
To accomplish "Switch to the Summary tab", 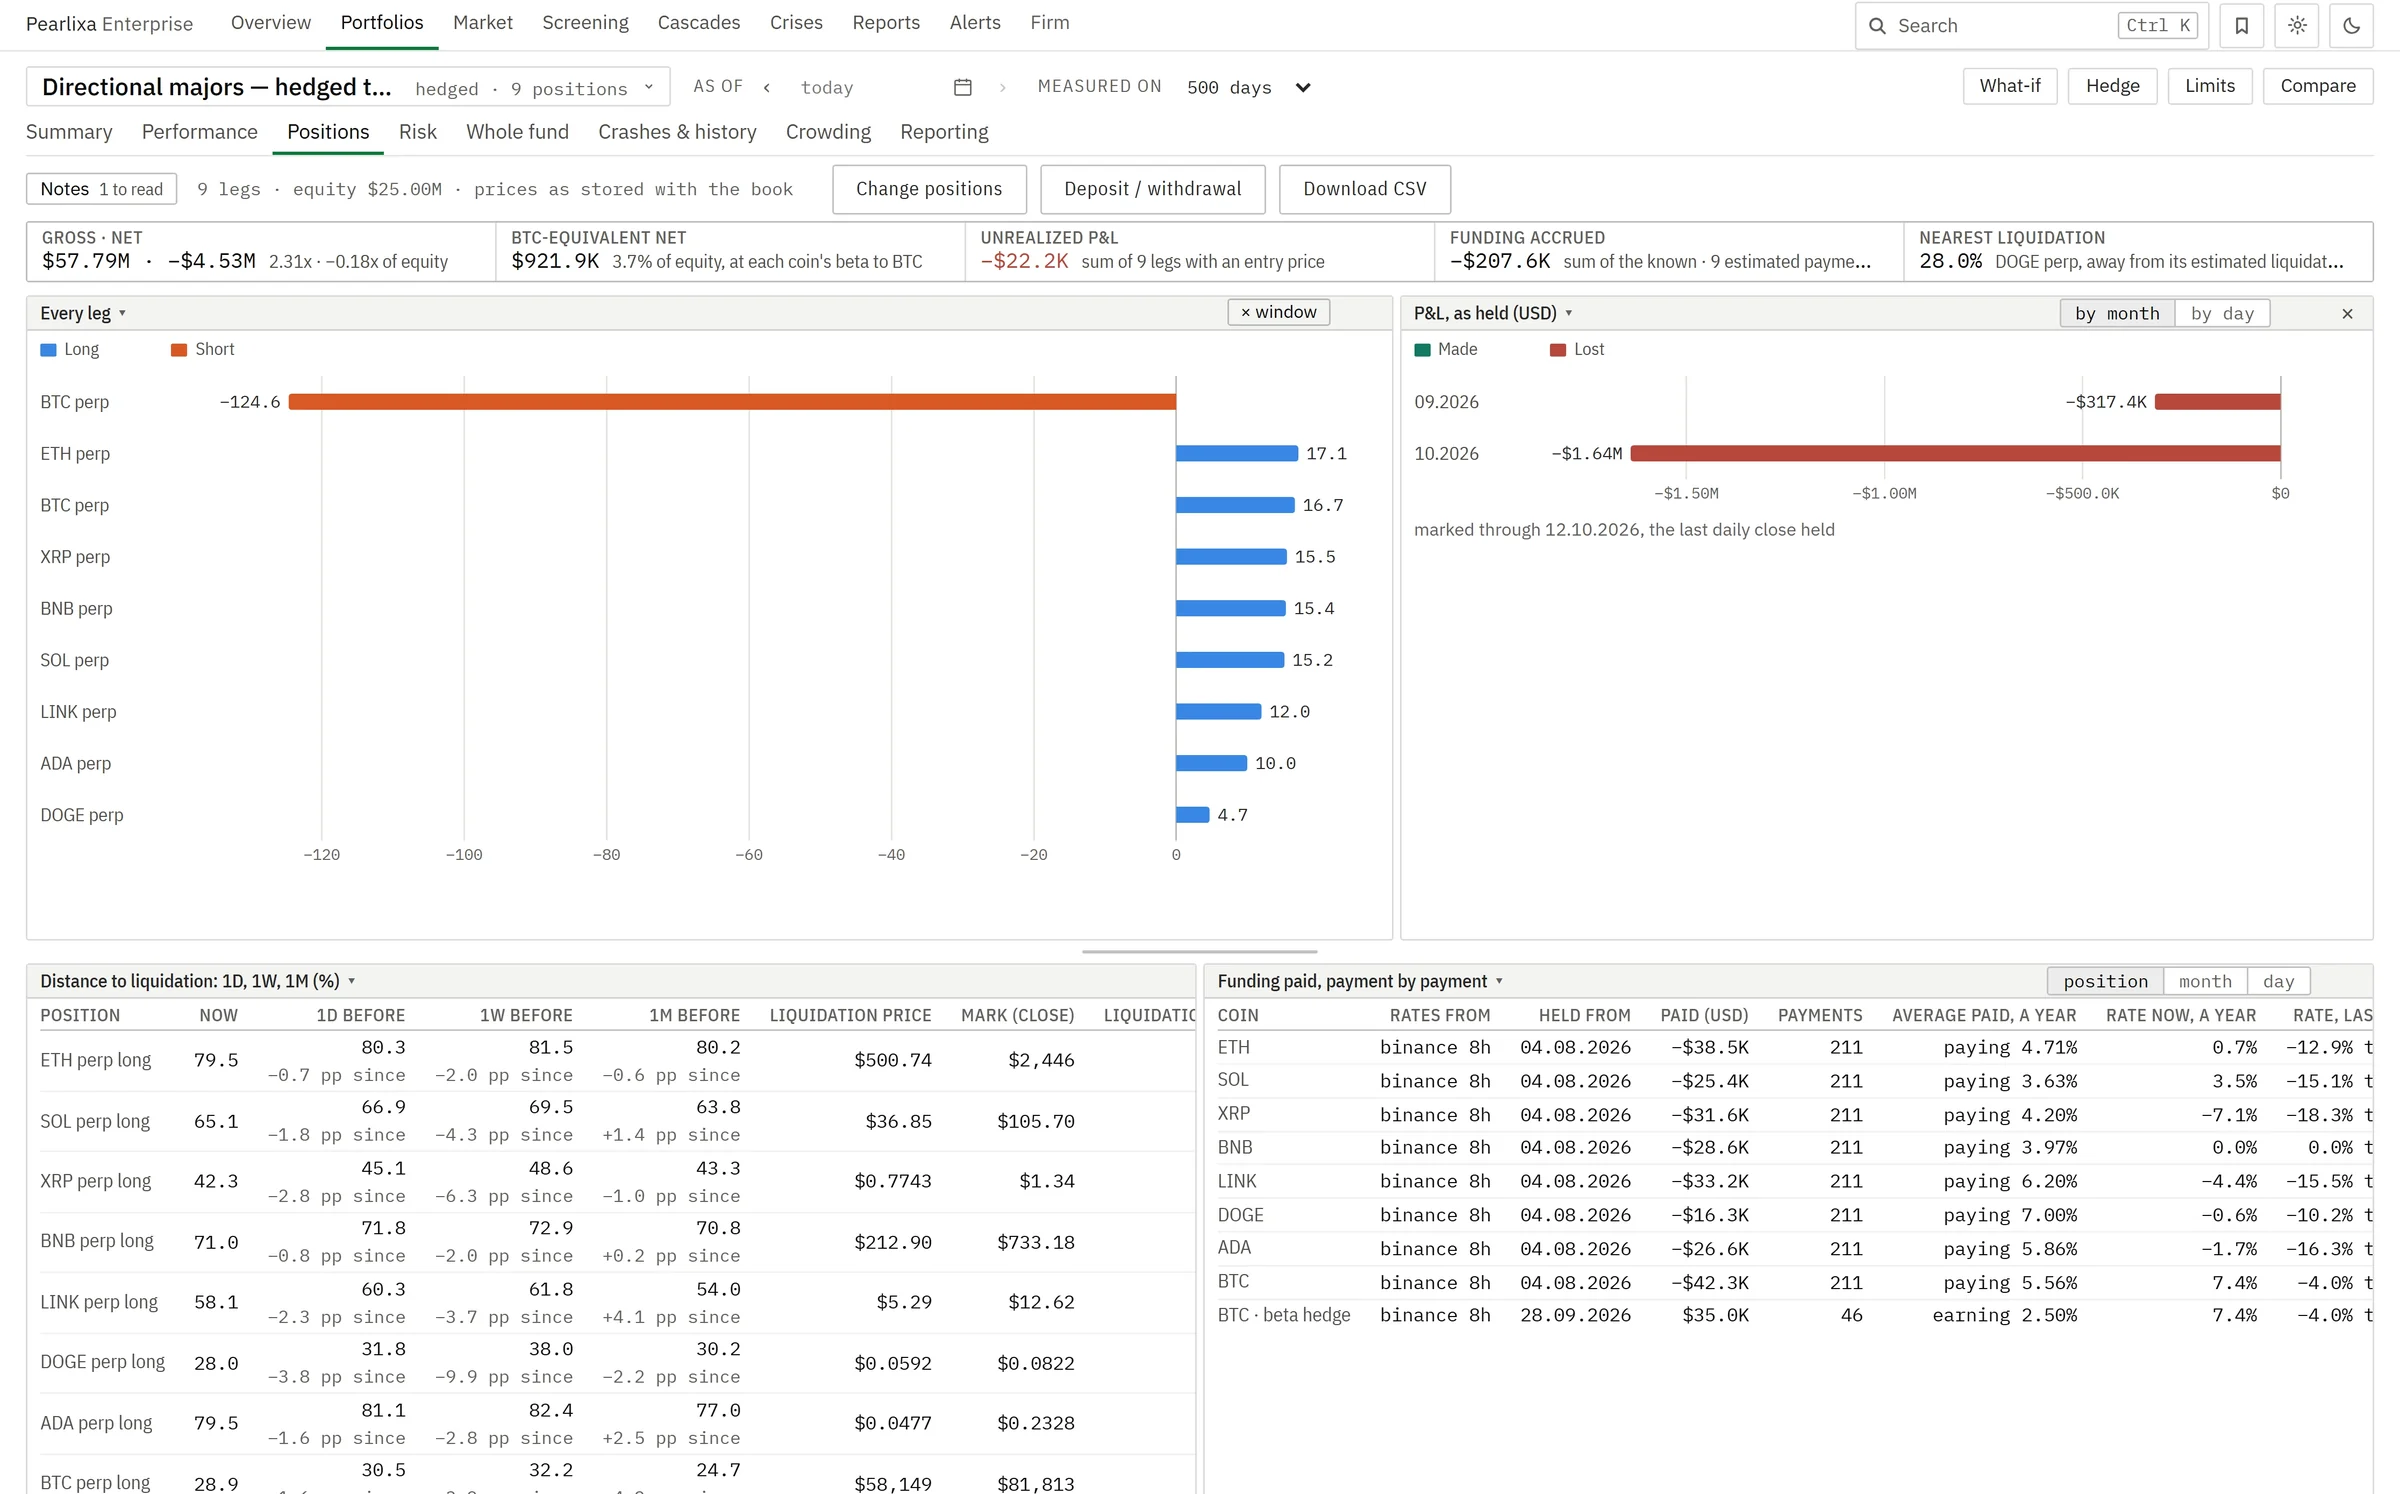I will [x=69, y=132].
